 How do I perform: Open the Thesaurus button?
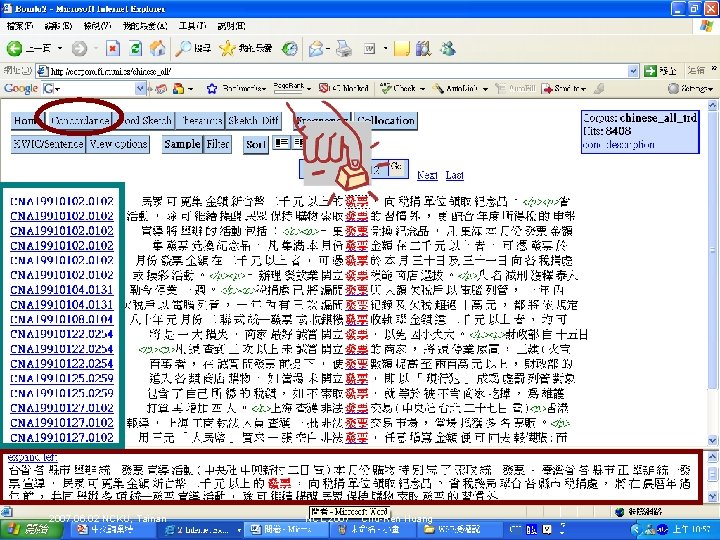pyautogui.click(x=201, y=121)
